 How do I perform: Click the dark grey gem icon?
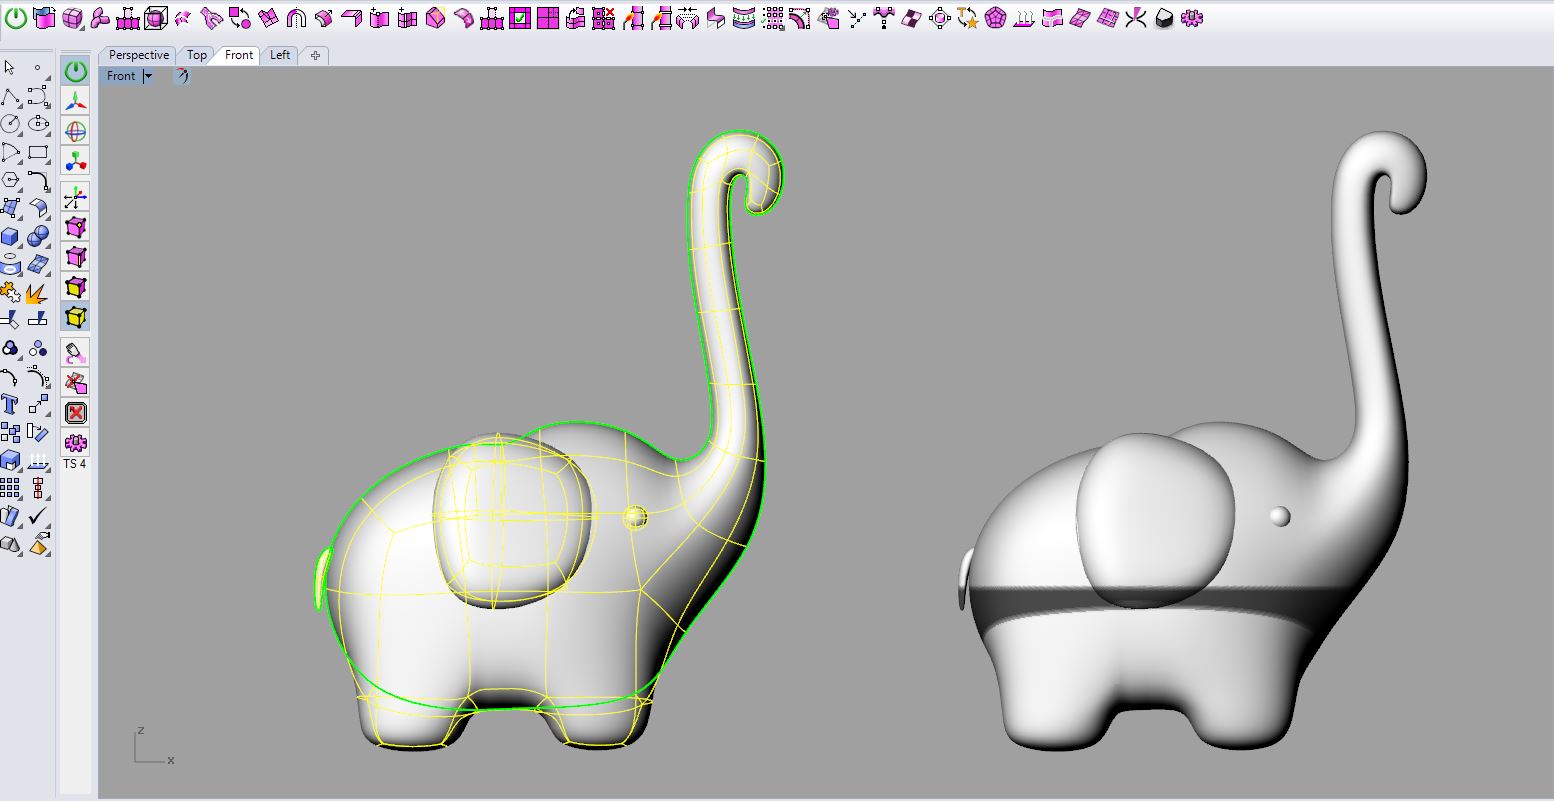click(x=1163, y=17)
